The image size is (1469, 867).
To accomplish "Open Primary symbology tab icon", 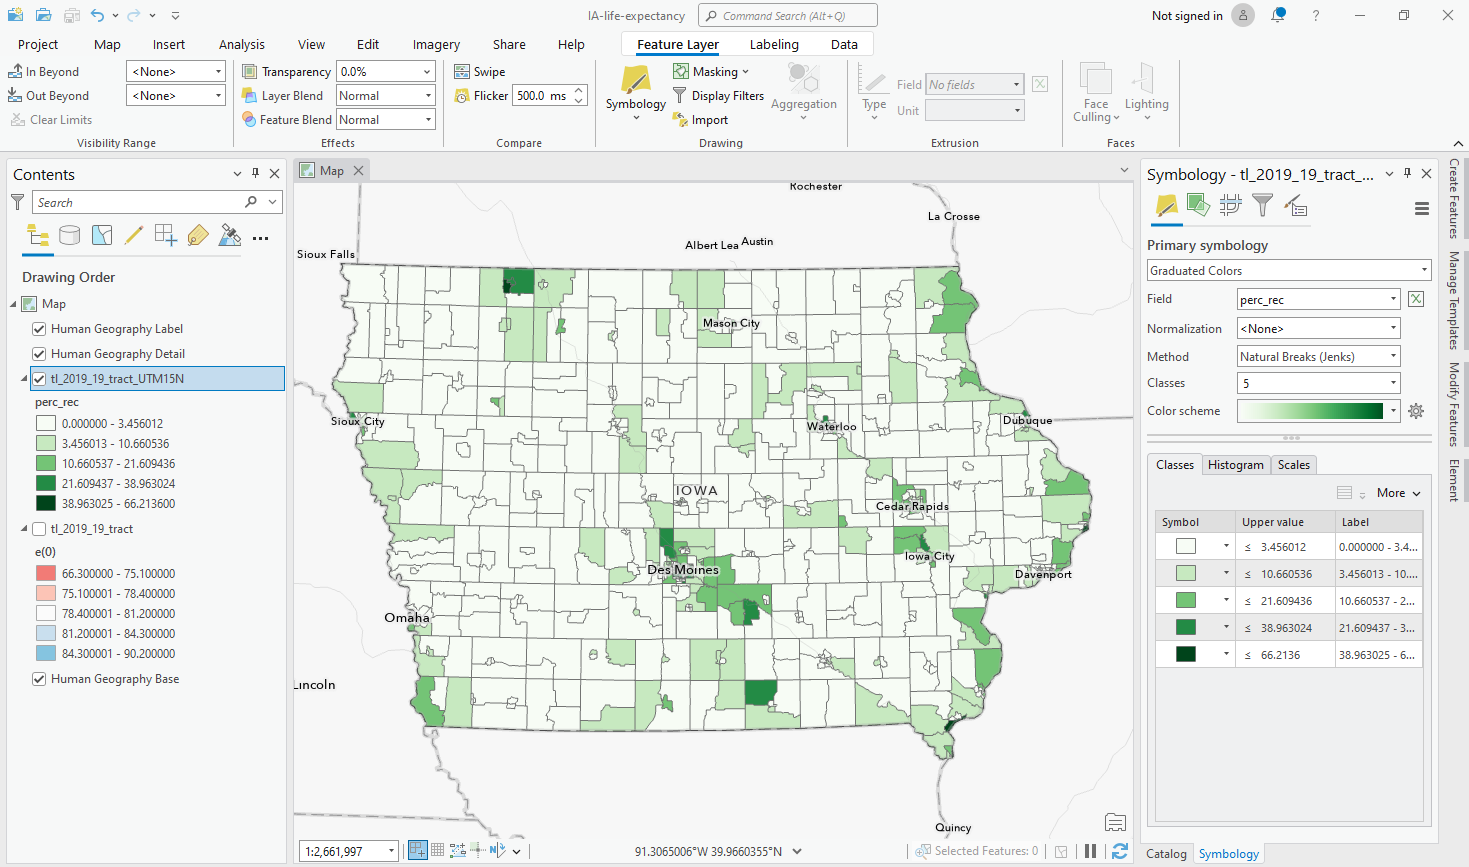I will (1166, 206).
